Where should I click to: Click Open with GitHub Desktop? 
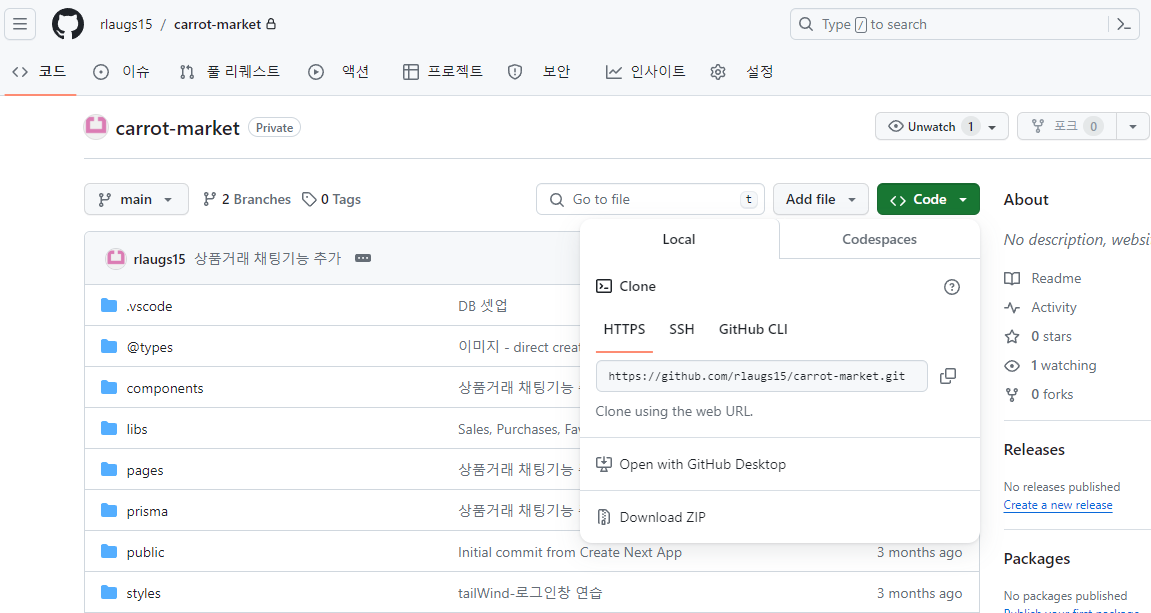(x=702, y=464)
